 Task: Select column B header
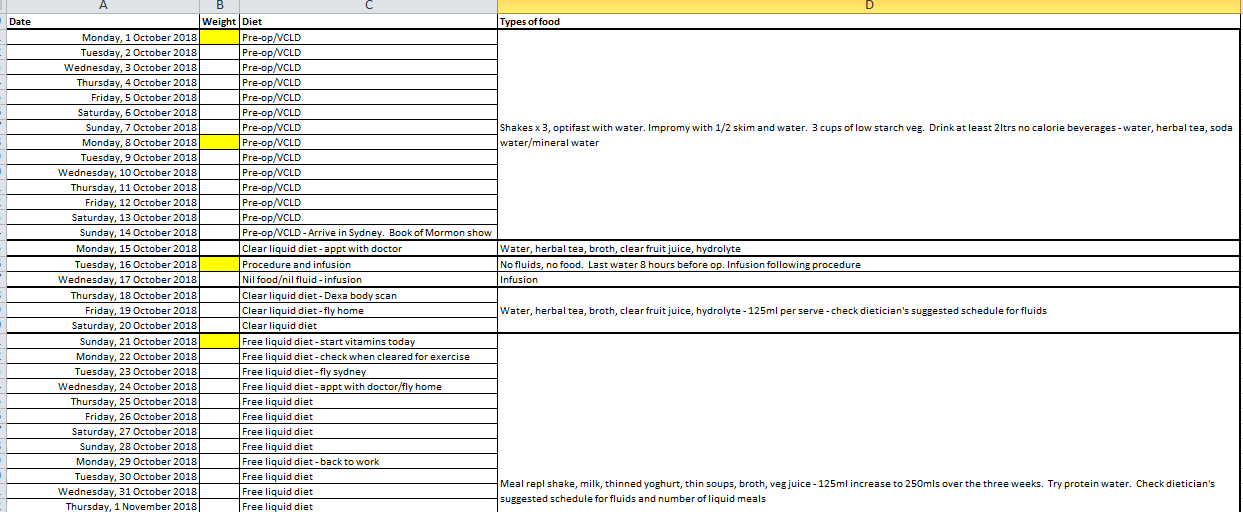(x=219, y=6)
